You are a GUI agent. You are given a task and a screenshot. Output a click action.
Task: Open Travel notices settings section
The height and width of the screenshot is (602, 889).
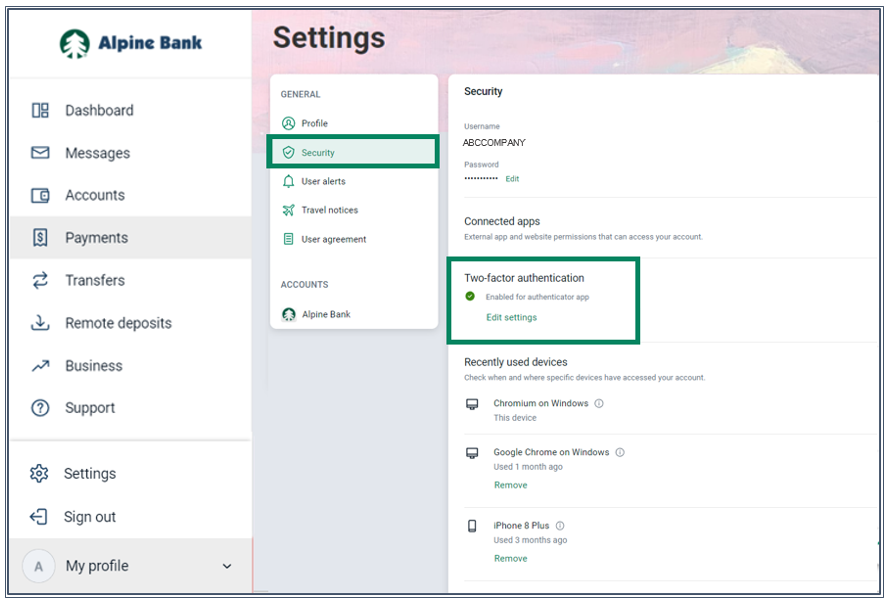(329, 211)
